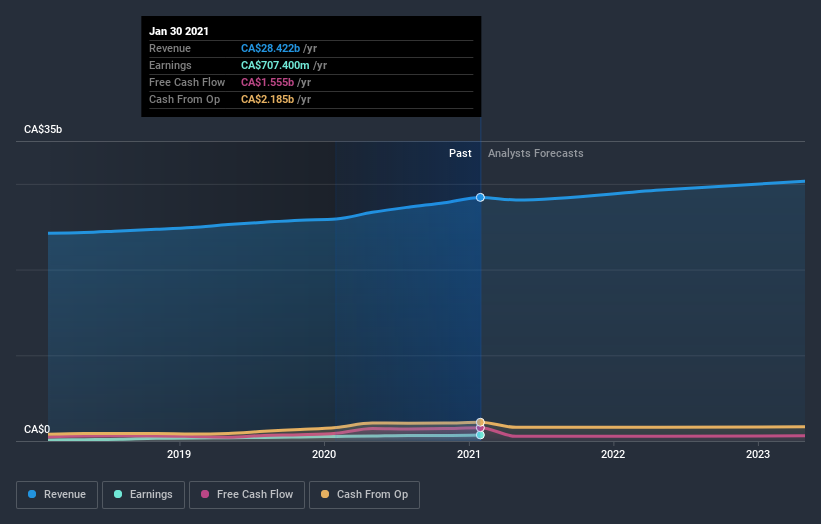Click the CA$707.400m earnings value
The width and height of the screenshot is (821, 524).
(275, 65)
